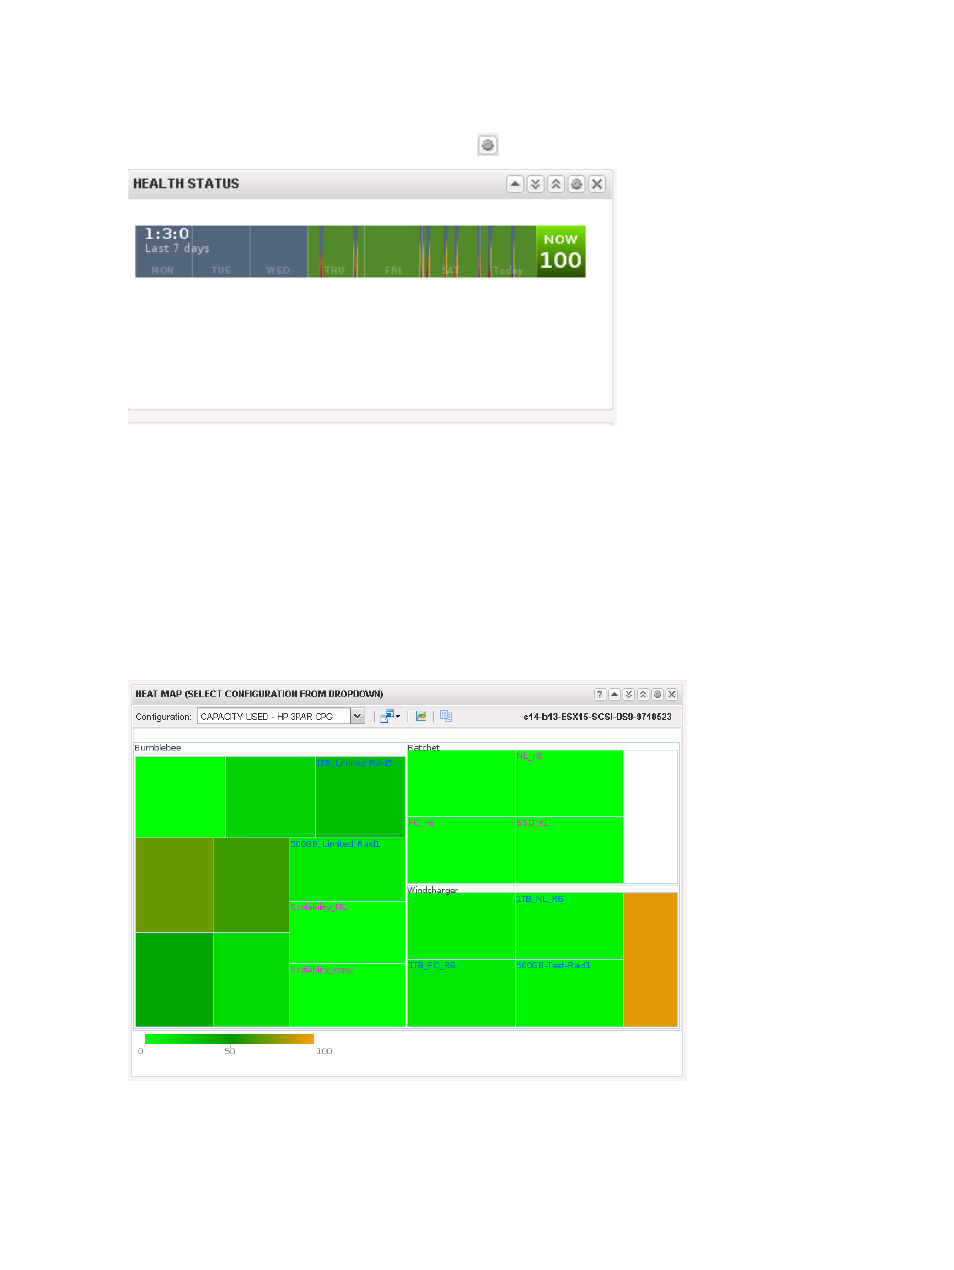Close the Health Status panel
Viewport: 954px width, 1270px height.
pos(597,184)
